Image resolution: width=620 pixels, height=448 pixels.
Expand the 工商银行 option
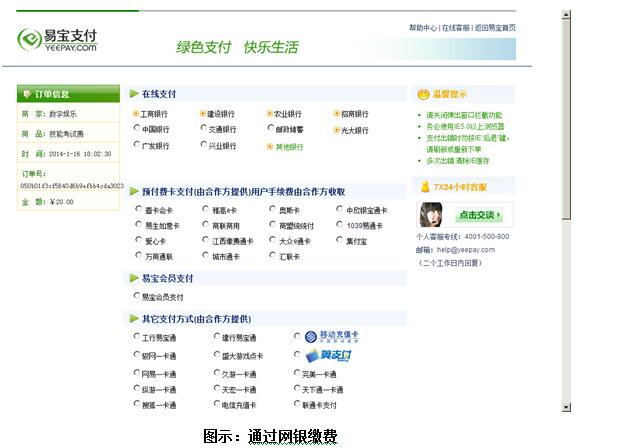(136, 114)
